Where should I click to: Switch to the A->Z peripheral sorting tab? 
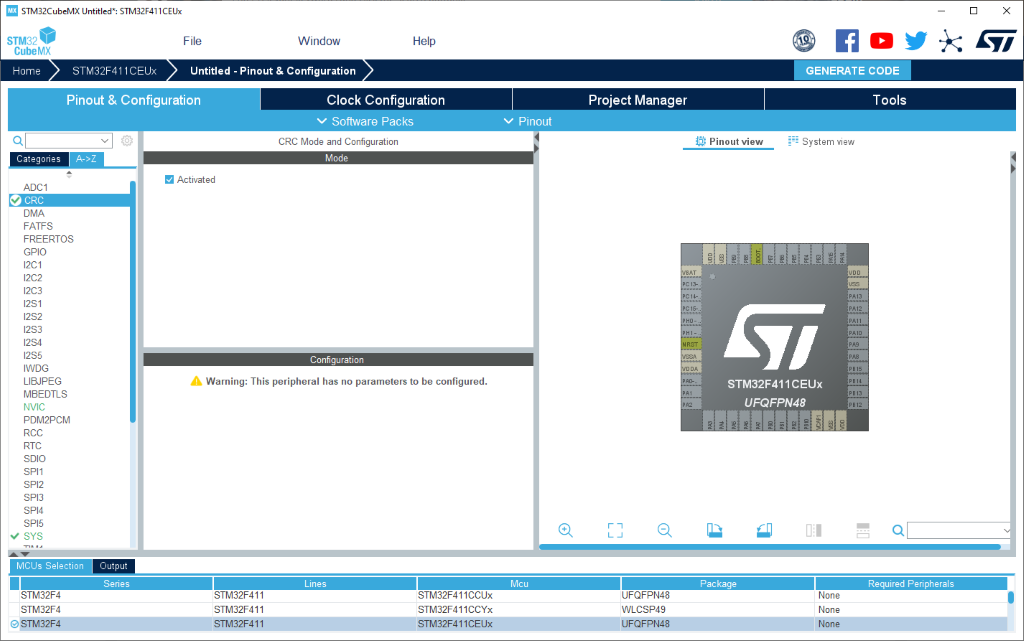(86, 159)
